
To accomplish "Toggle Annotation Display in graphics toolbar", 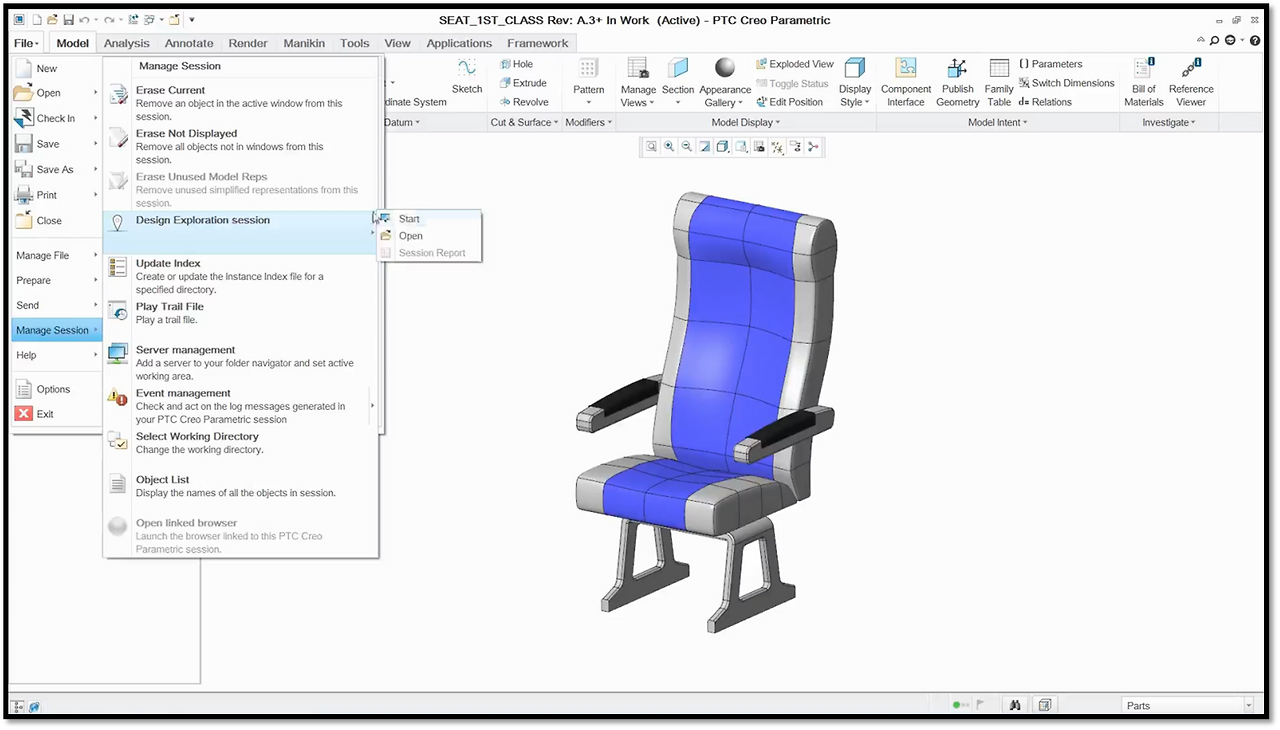I will pyautogui.click(x=795, y=146).
